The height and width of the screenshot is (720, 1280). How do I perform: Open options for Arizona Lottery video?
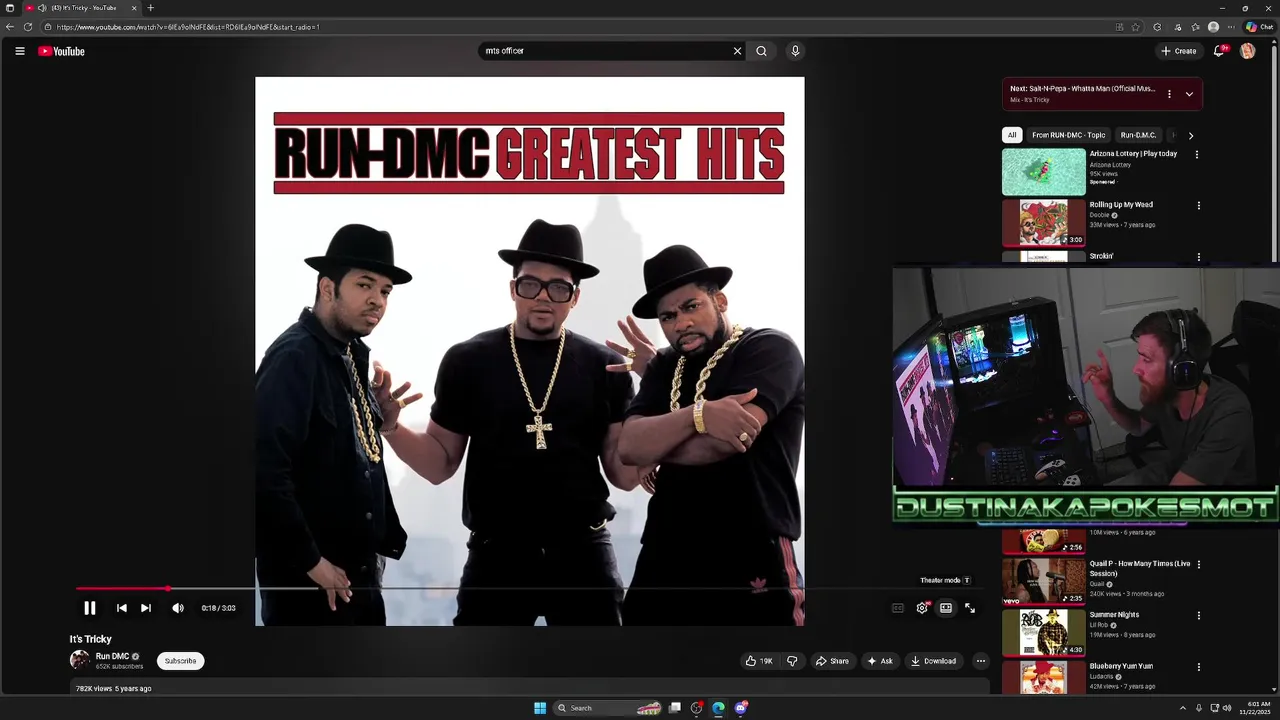click(x=1197, y=155)
